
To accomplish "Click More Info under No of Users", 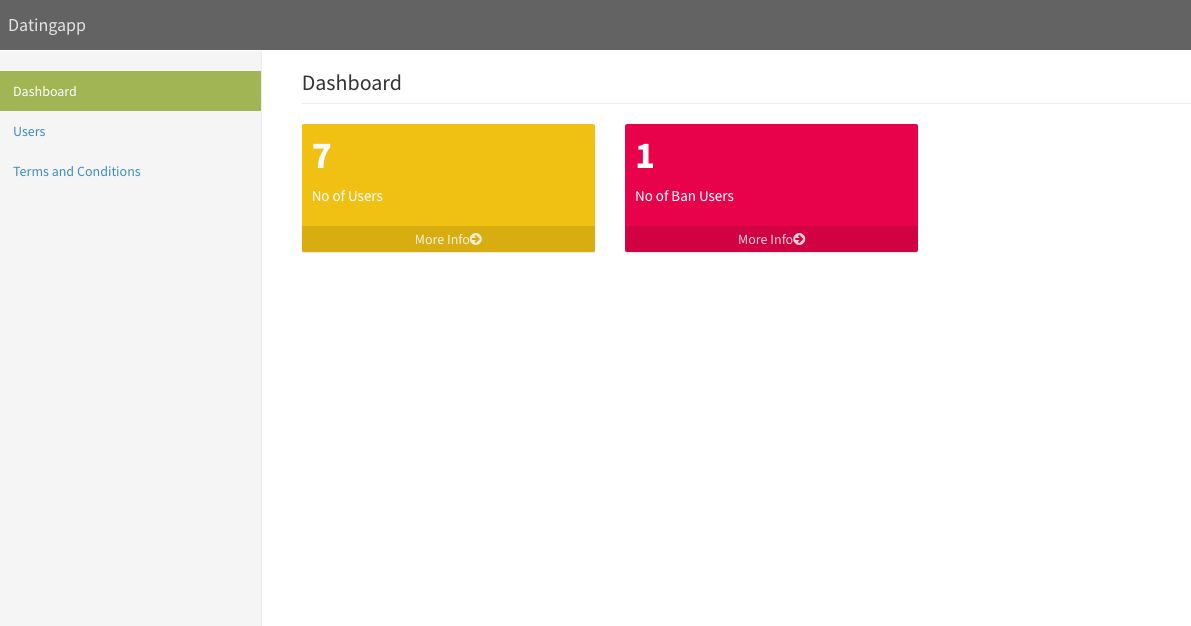I will tap(448, 239).
